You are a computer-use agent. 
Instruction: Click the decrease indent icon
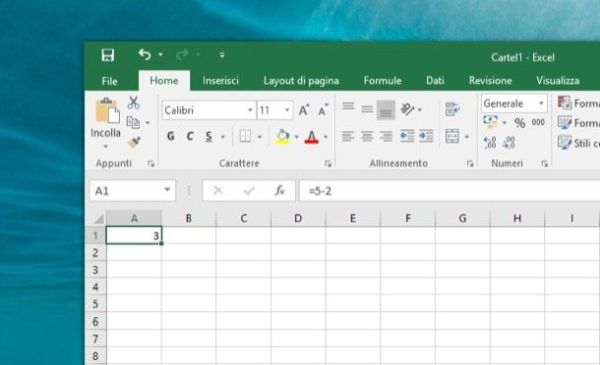point(407,136)
